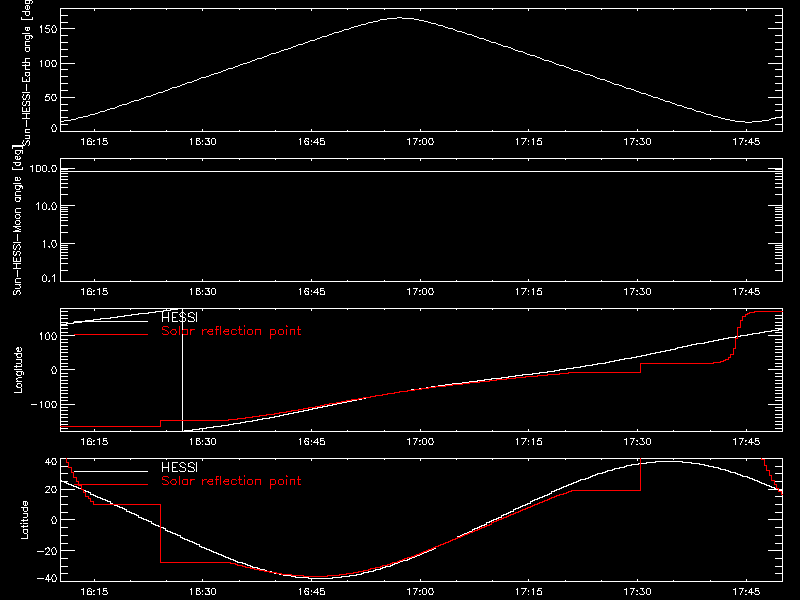Click the 100 tick of Longitude plot
Viewport: 800px width, 600px height.
pos(47,336)
